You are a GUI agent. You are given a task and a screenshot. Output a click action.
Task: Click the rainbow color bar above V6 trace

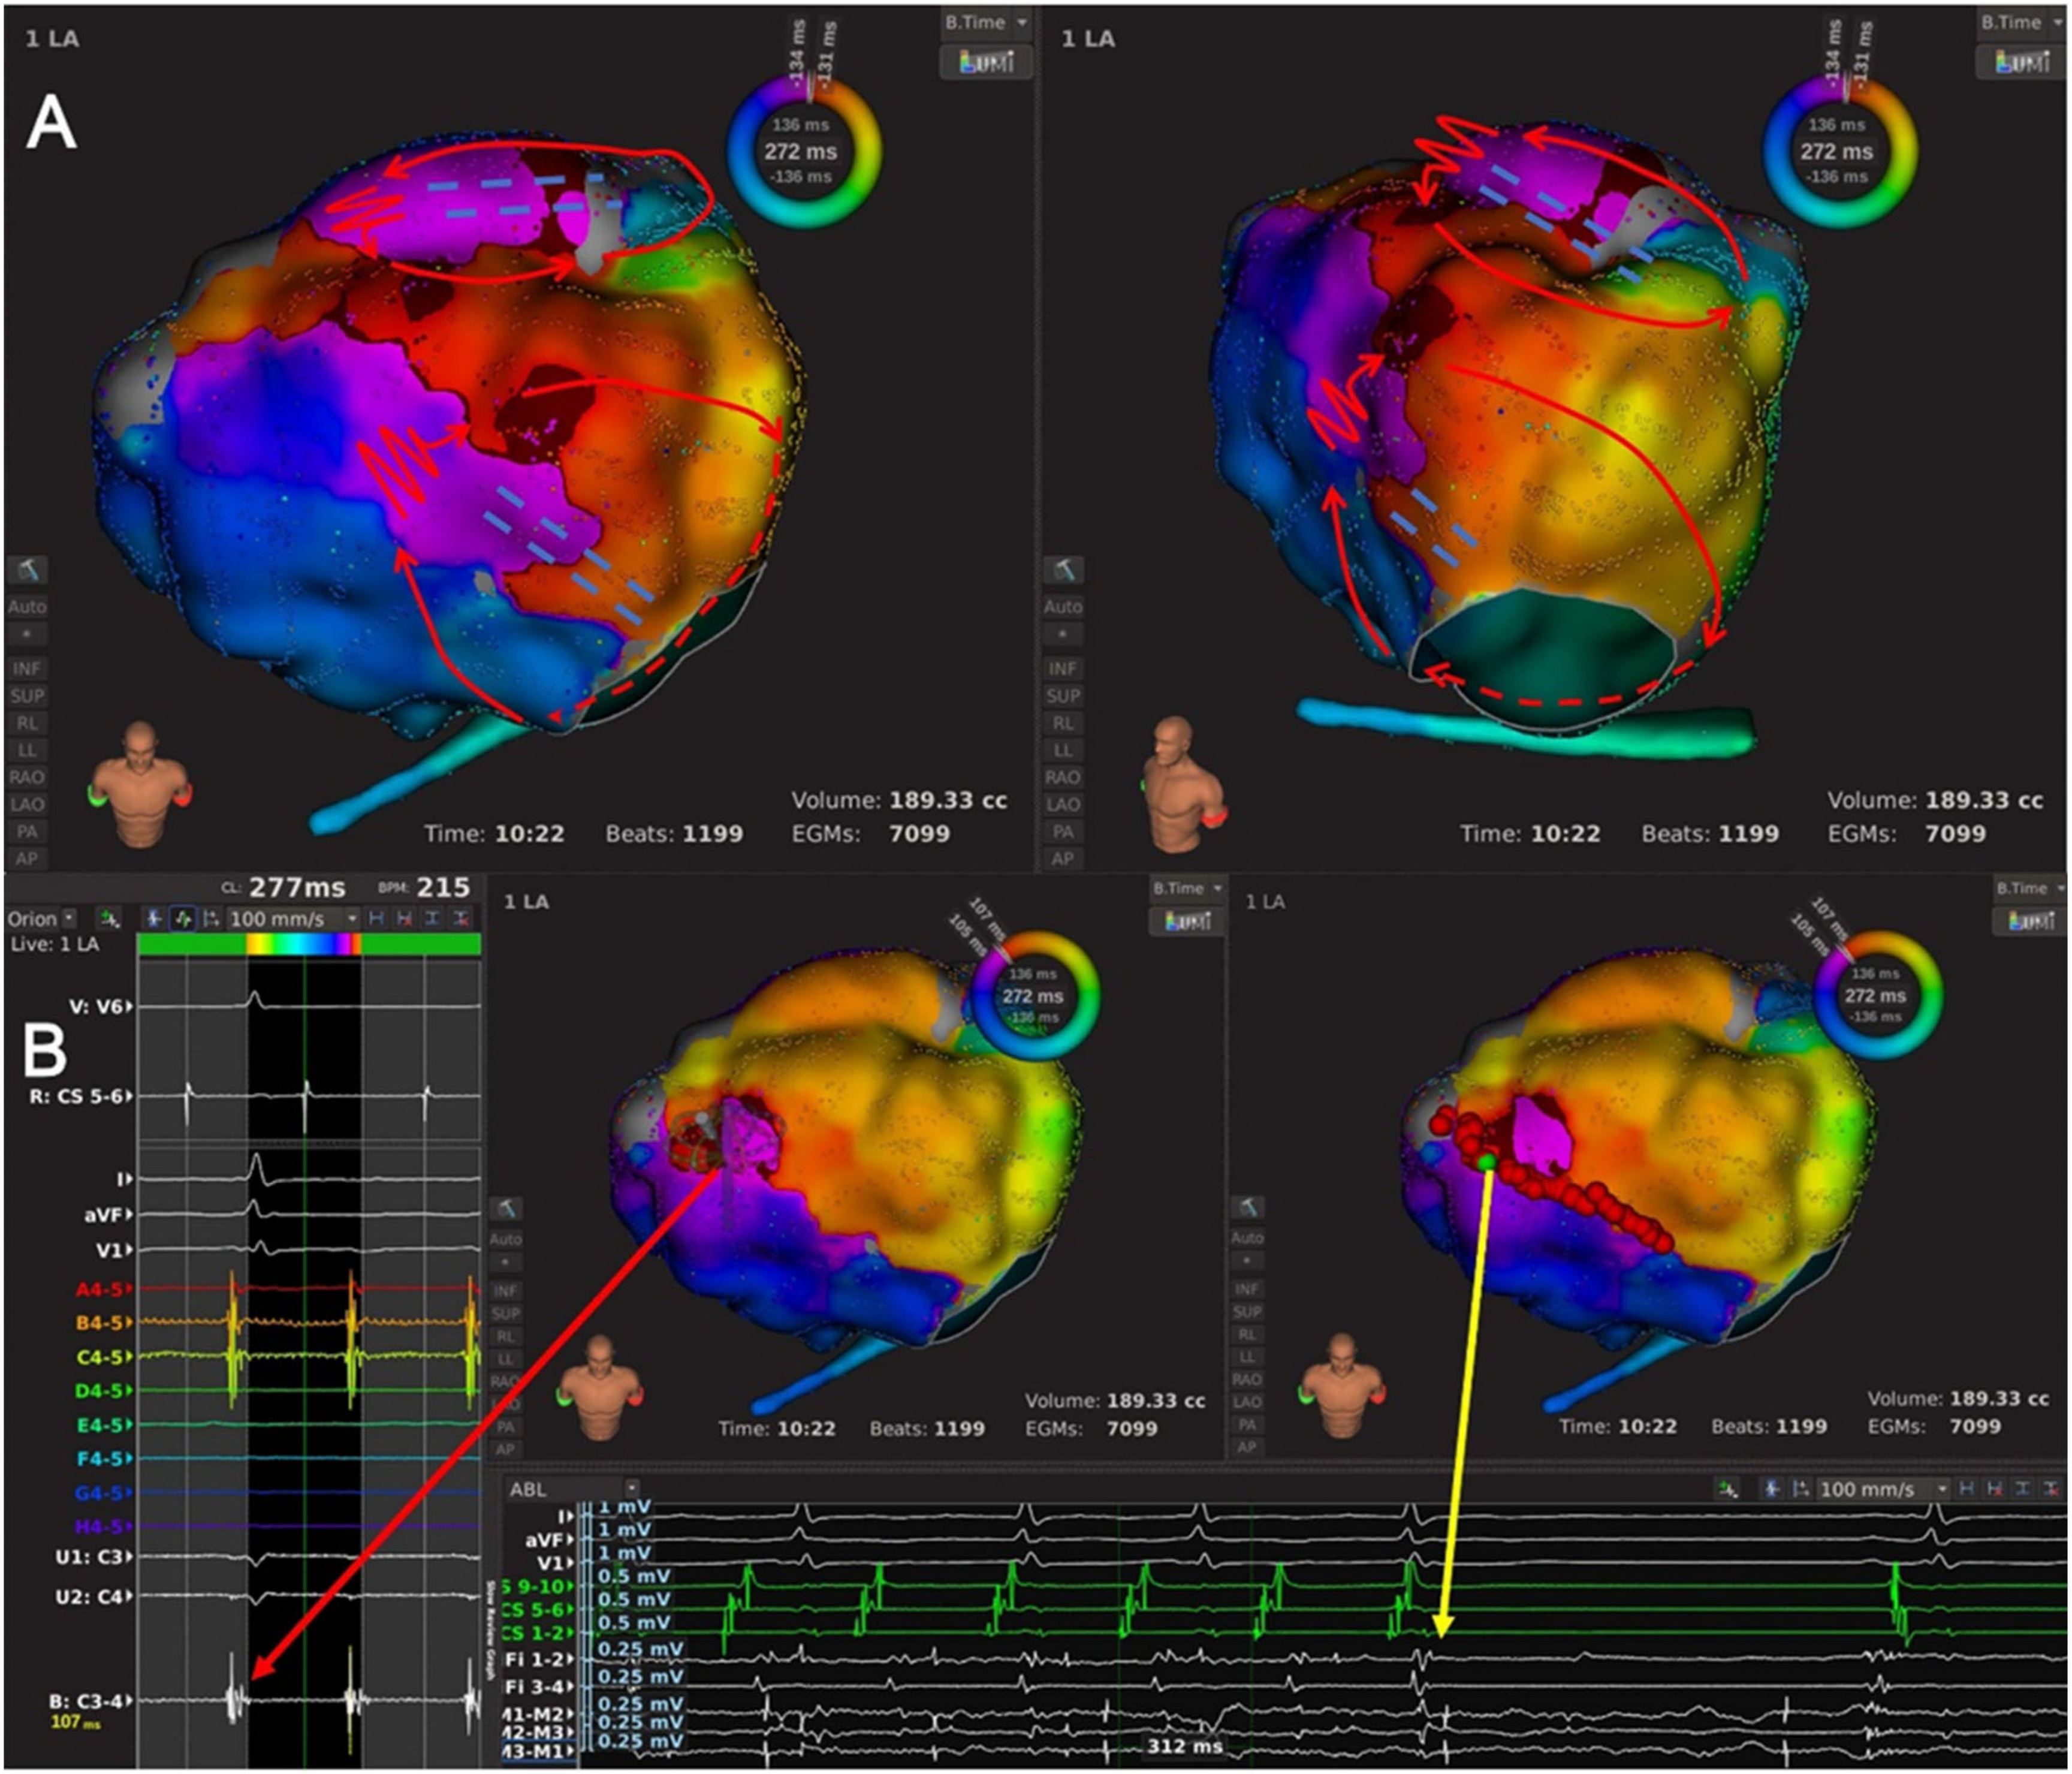[303, 944]
